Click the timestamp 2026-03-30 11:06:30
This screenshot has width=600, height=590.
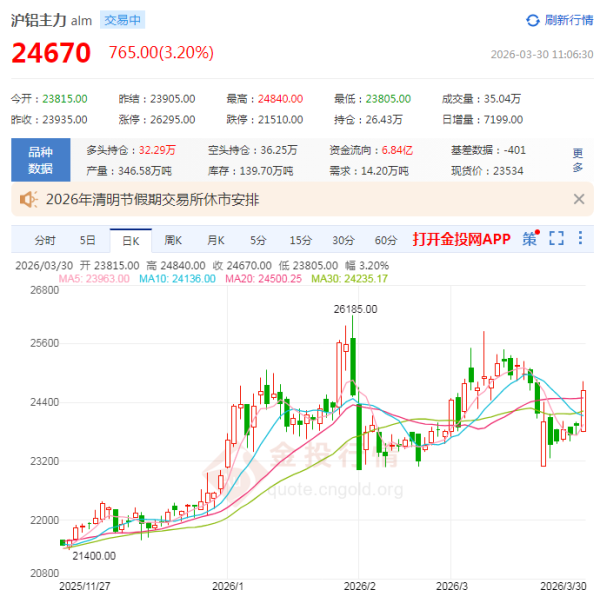coord(542,54)
